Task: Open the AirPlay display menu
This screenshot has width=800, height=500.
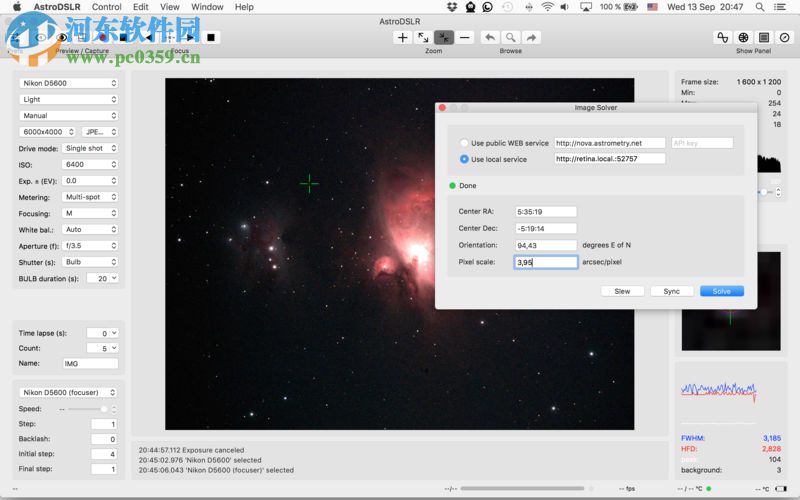Action: pyautogui.click(x=586, y=7)
